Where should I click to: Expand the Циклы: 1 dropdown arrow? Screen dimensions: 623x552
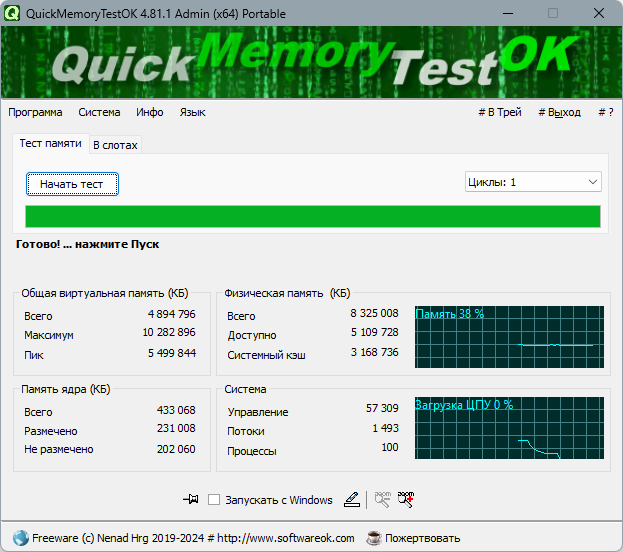(593, 182)
